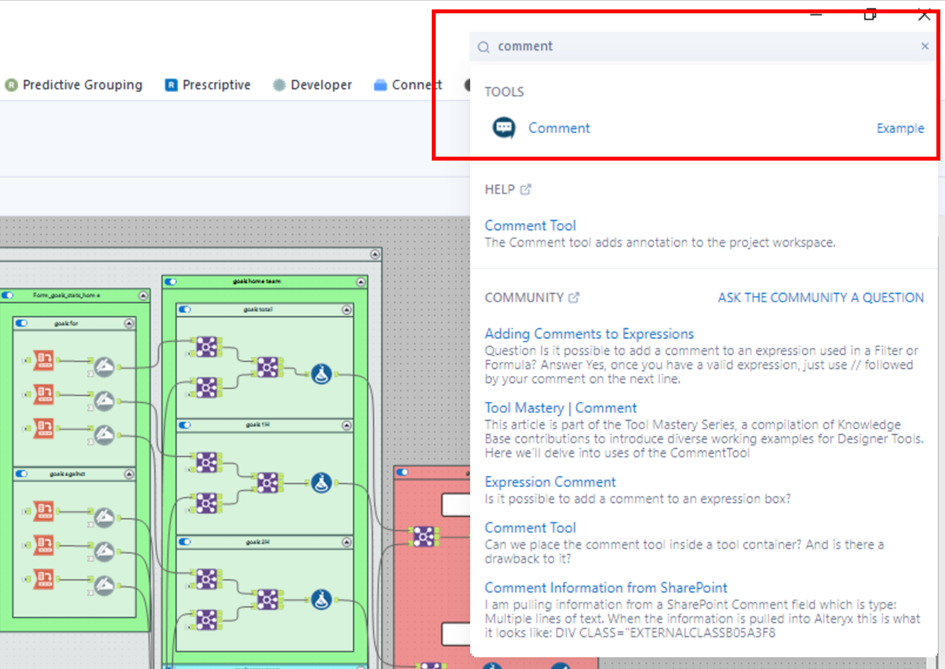Disable the goals against container
945x669 pixels.
click(x=22, y=474)
